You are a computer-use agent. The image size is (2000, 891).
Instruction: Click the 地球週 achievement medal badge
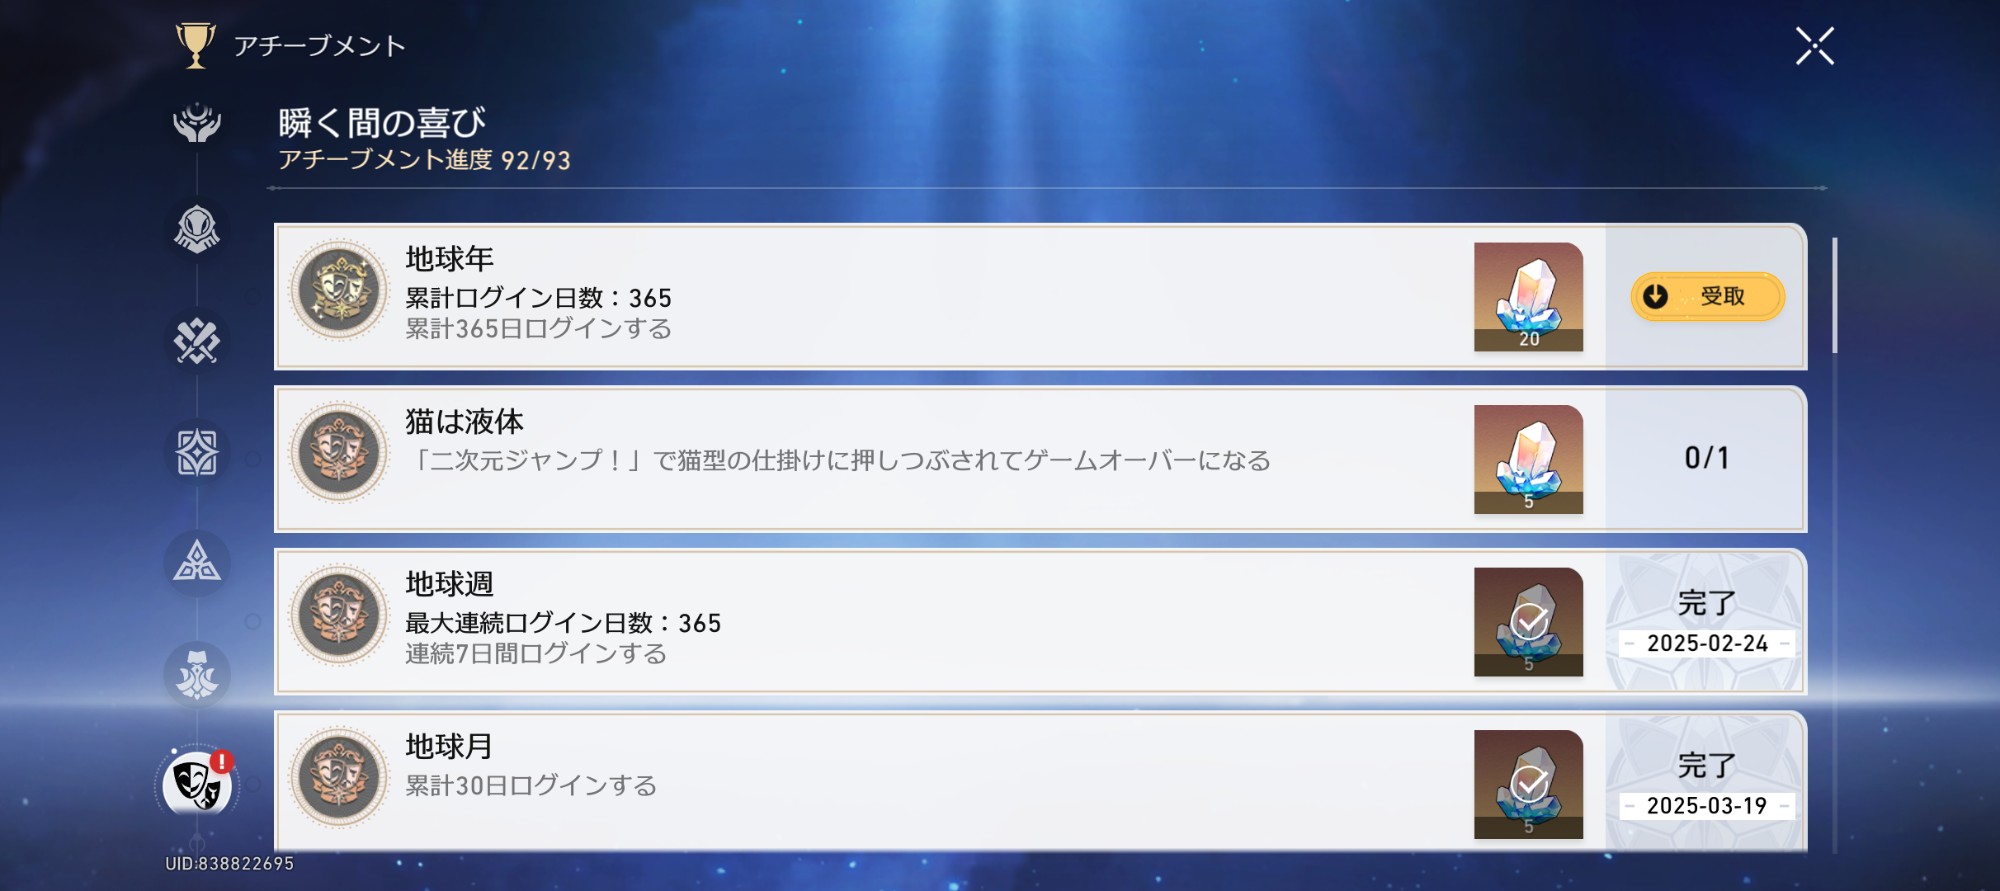coord(339,616)
